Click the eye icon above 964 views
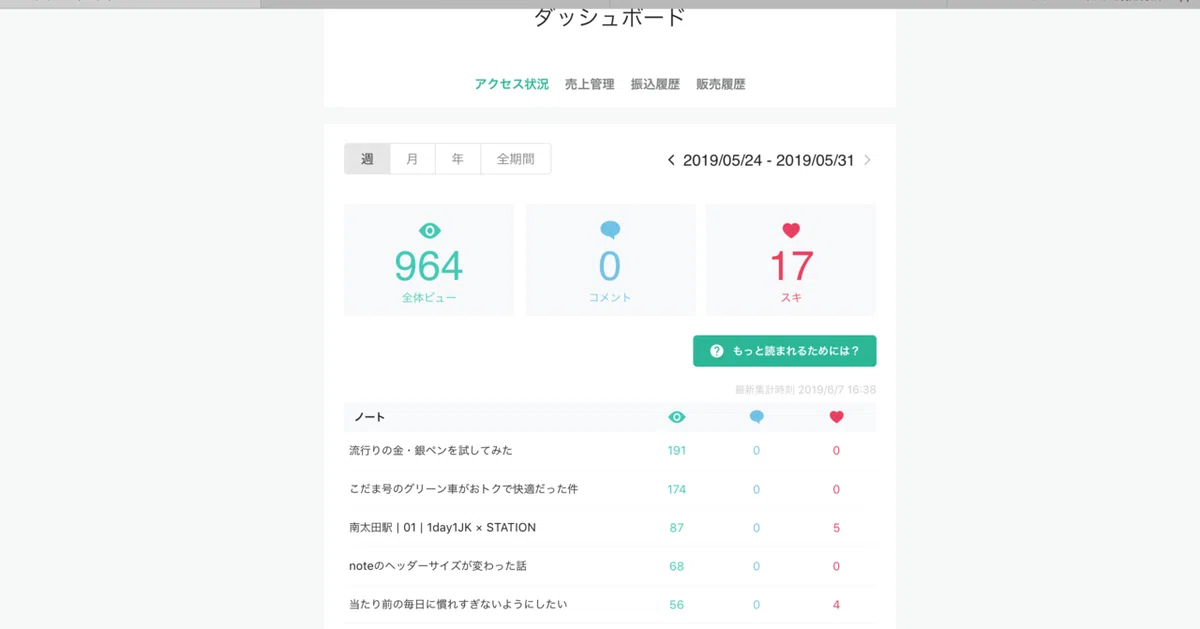The width and height of the screenshot is (1200, 629). (x=429, y=230)
